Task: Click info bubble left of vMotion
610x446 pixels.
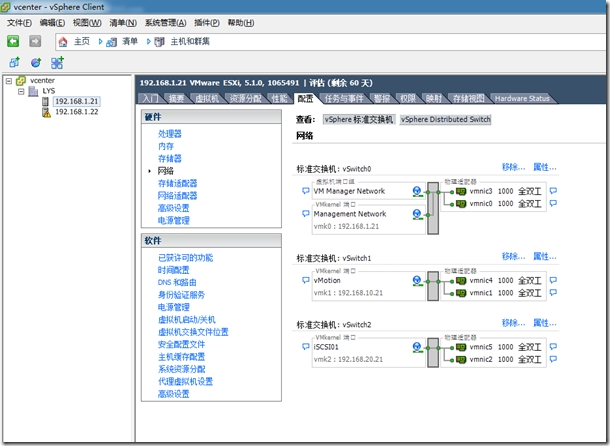Action: point(306,280)
